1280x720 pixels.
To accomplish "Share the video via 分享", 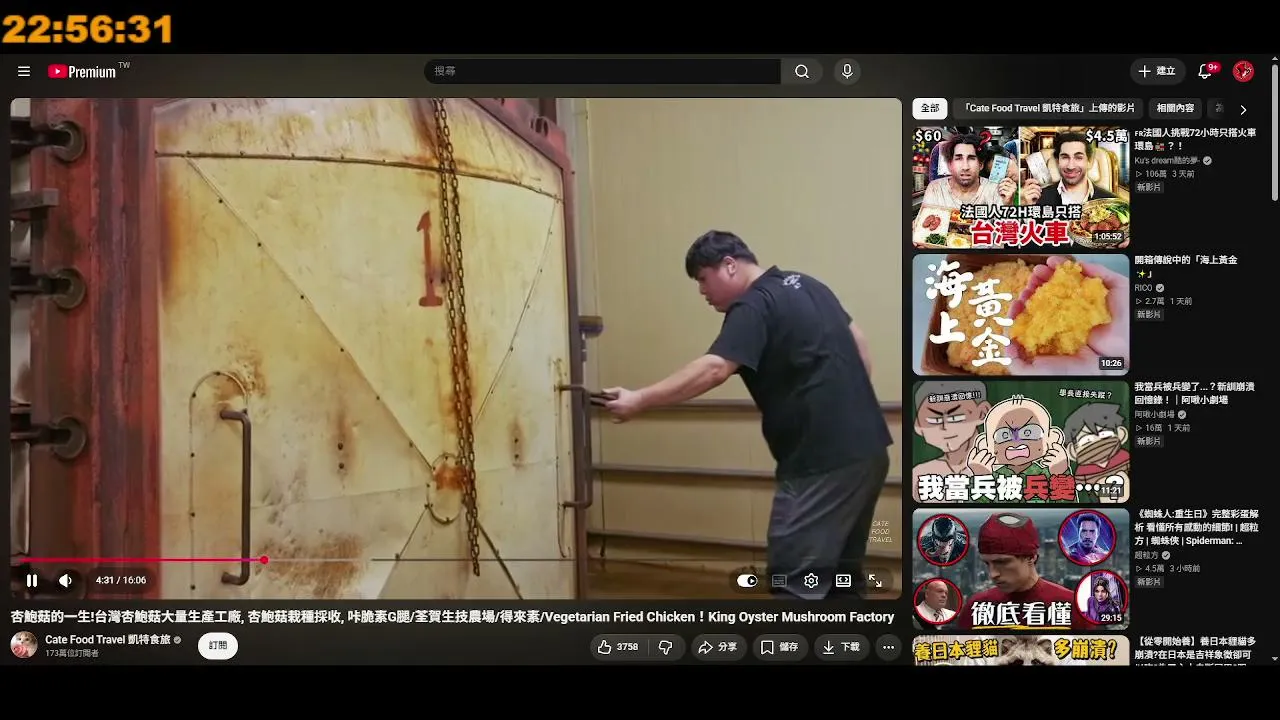I will pyautogui.click(x=717, y=647).
